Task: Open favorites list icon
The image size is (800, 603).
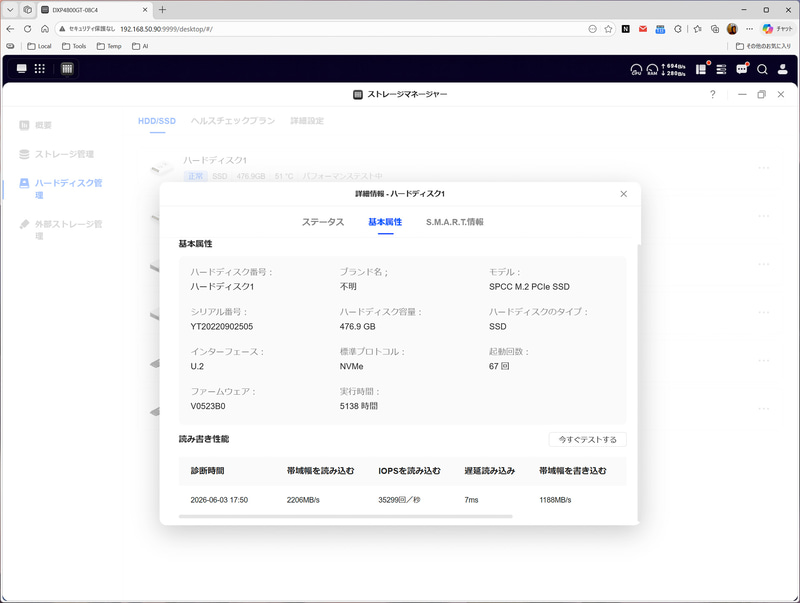Action: (697, 29)
